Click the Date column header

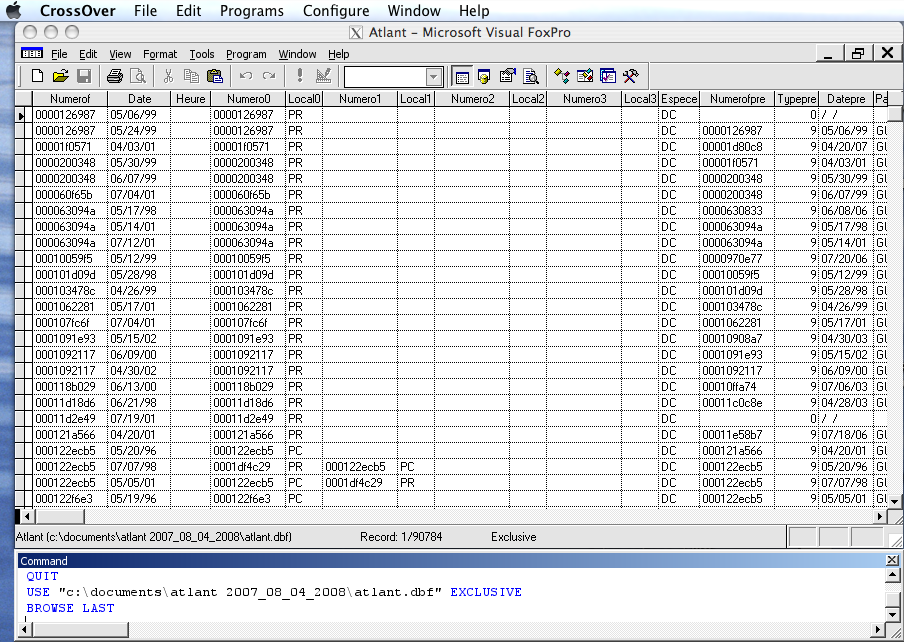coord(139,99)
